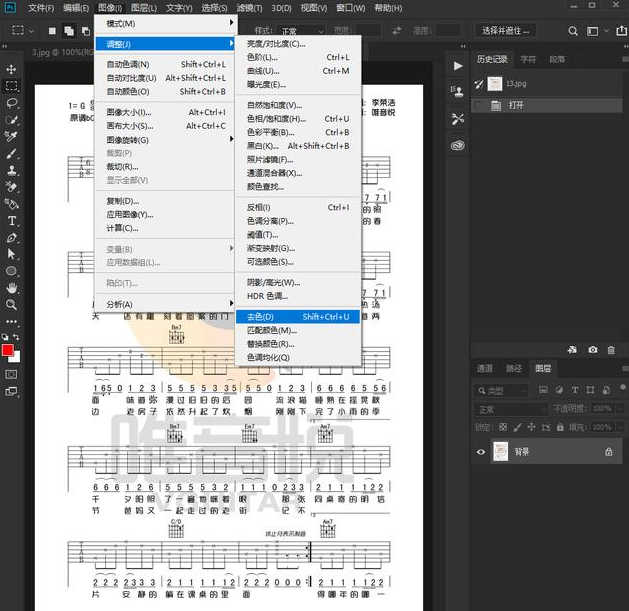Select the Hand tool
The image size is (629, 611).
[x=11, y=288]
